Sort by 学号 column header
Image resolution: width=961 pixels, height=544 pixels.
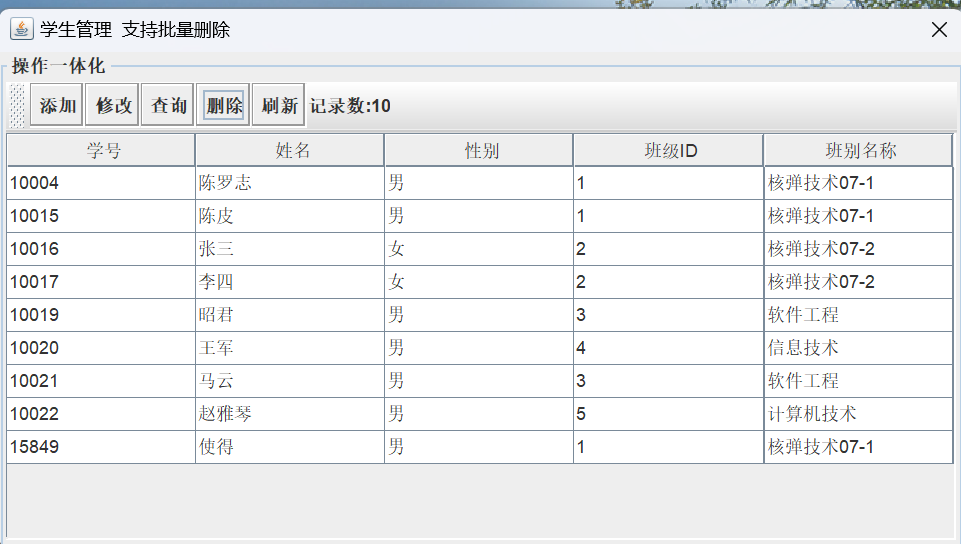[101, 151]
